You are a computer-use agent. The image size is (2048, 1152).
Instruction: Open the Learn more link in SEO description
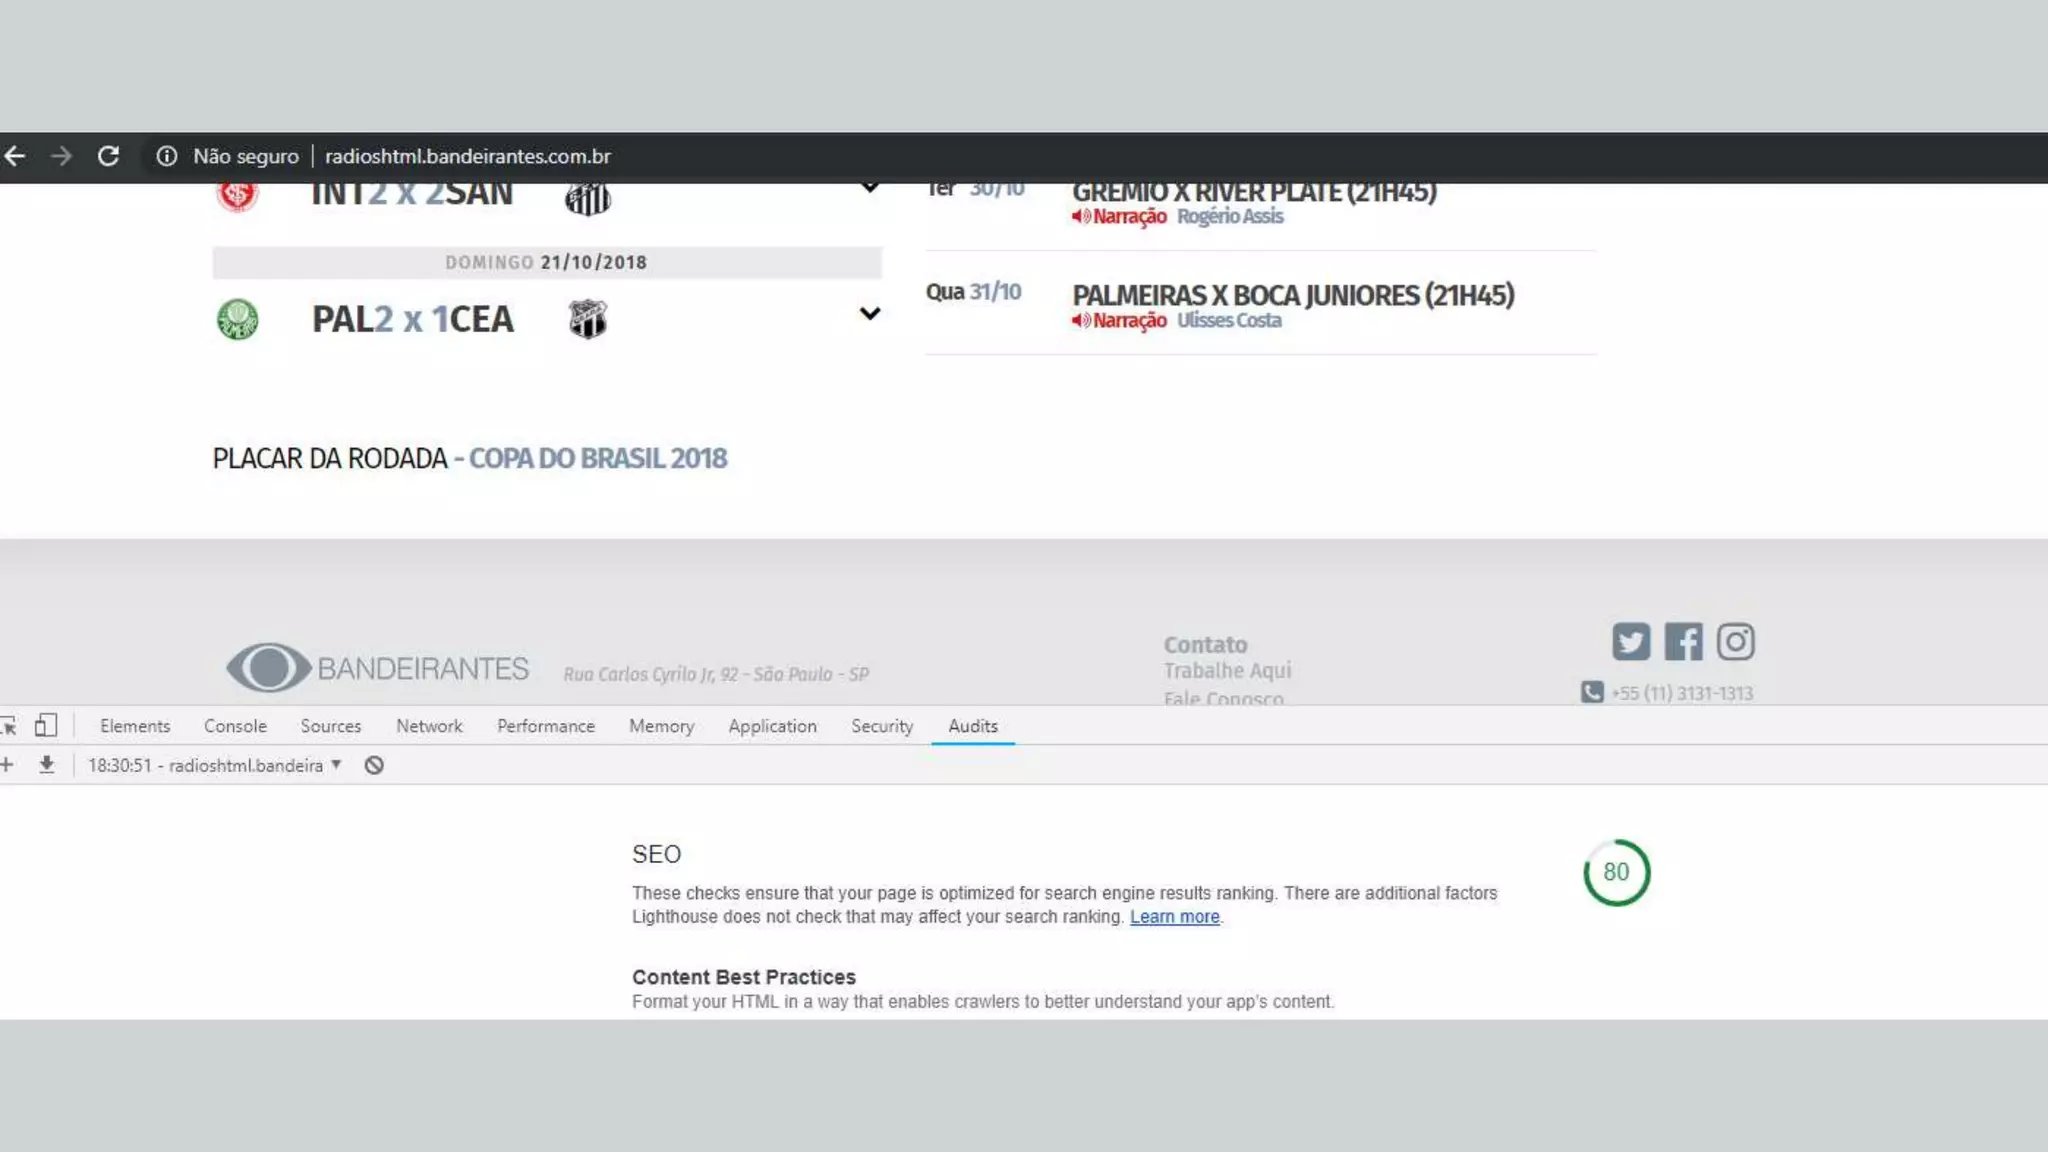click(x=1175, y=917)
